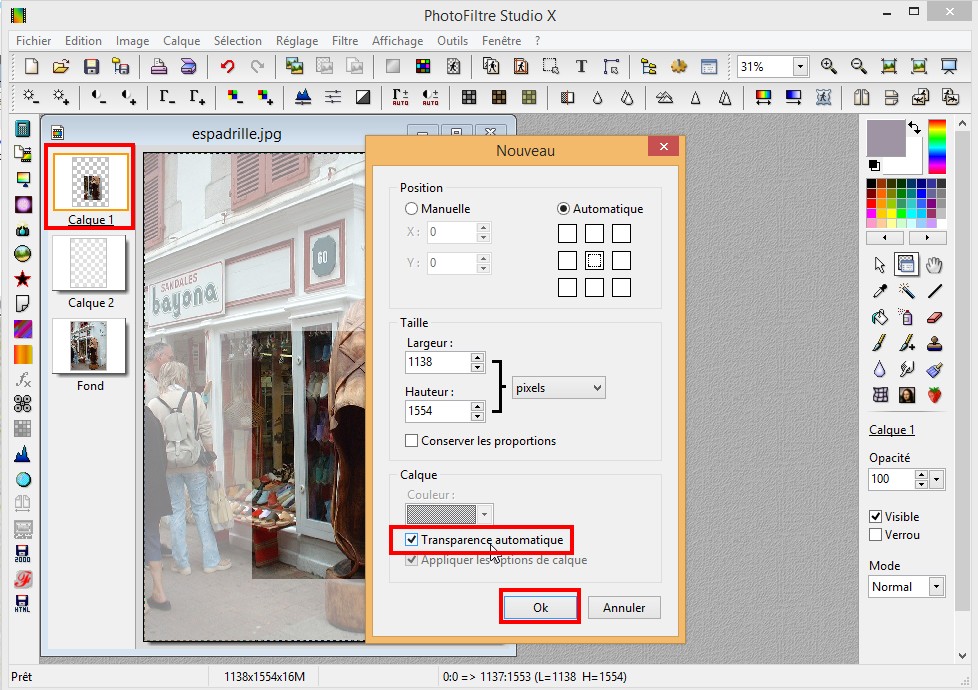
Task: Click the foreground color swatch
Action: click(x=886, y=138)
